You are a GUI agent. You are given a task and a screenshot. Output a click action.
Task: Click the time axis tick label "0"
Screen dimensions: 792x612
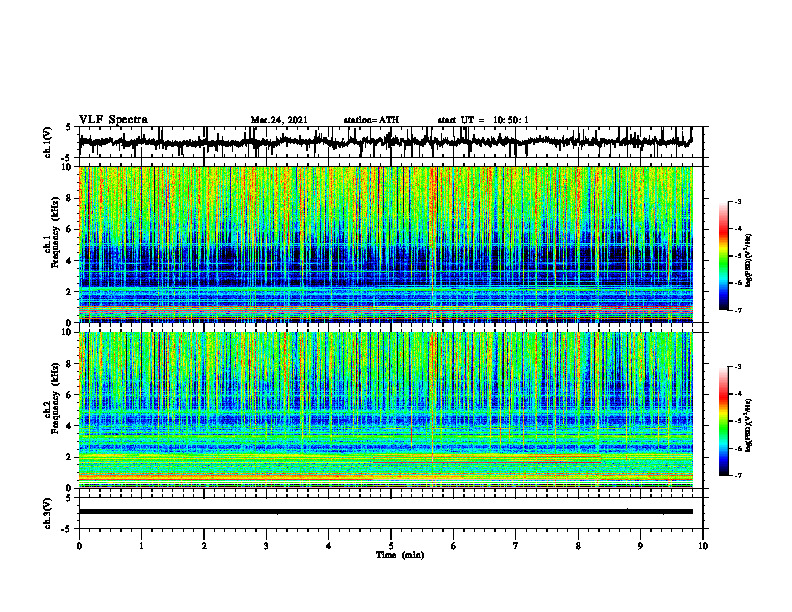pos(79,546)
